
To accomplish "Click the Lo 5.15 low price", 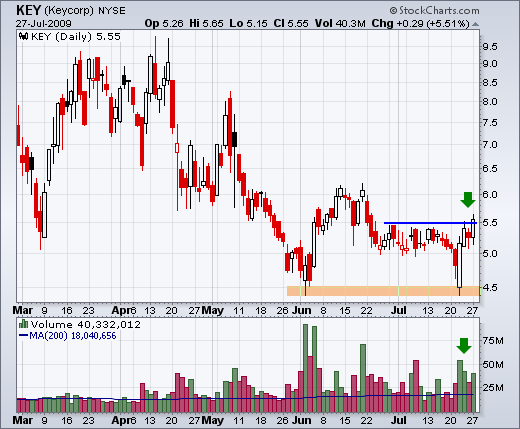I will click(x=248, y=24).
